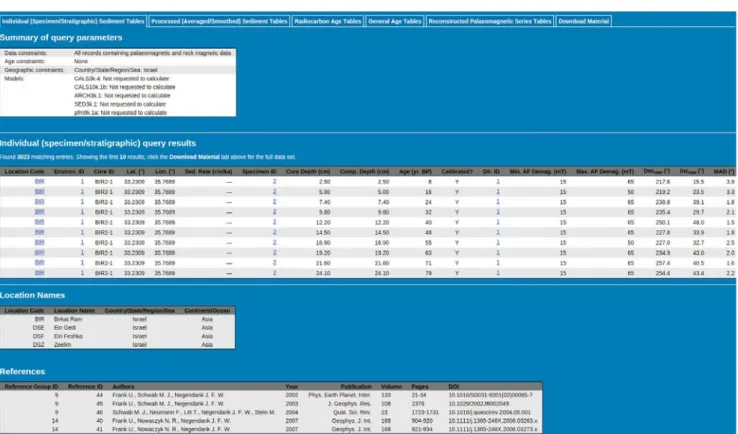The image size is (738, 434).
Task: Open the Individual (Specimen/Stratigraphic) Sediment Tables tab
Action: 73,21
